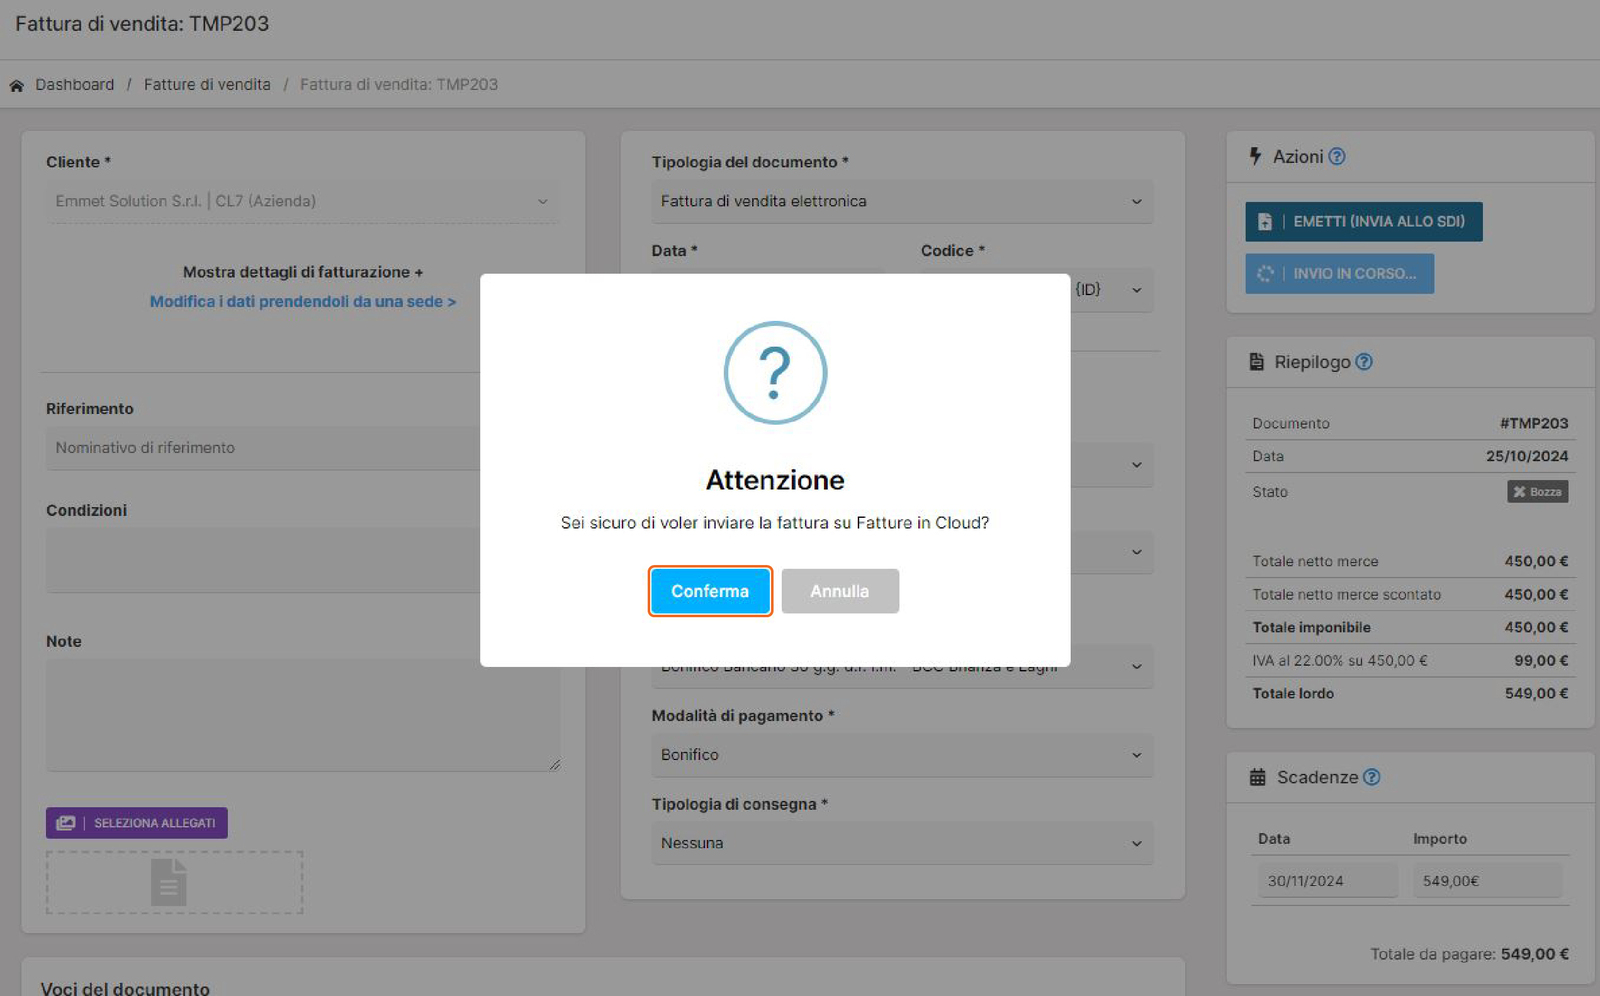Viewport: 1600px width, 996px height.
Task: Click the attachment file placeholder icon
Action: point(169,882)
